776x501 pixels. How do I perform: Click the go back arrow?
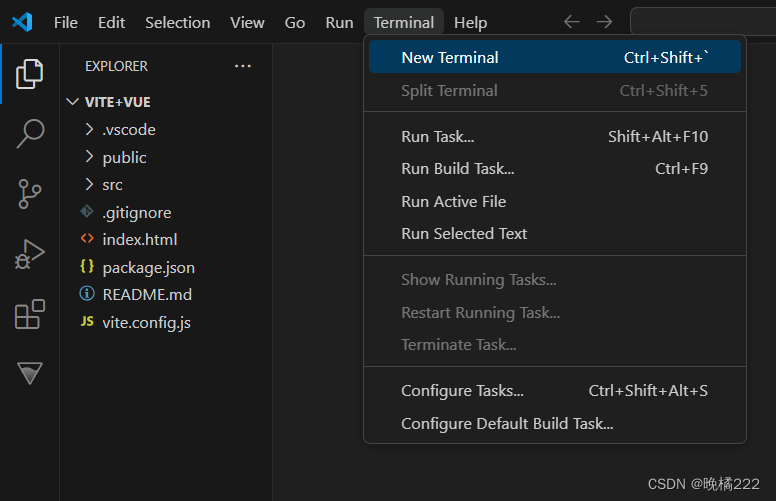tap(572, 22)
